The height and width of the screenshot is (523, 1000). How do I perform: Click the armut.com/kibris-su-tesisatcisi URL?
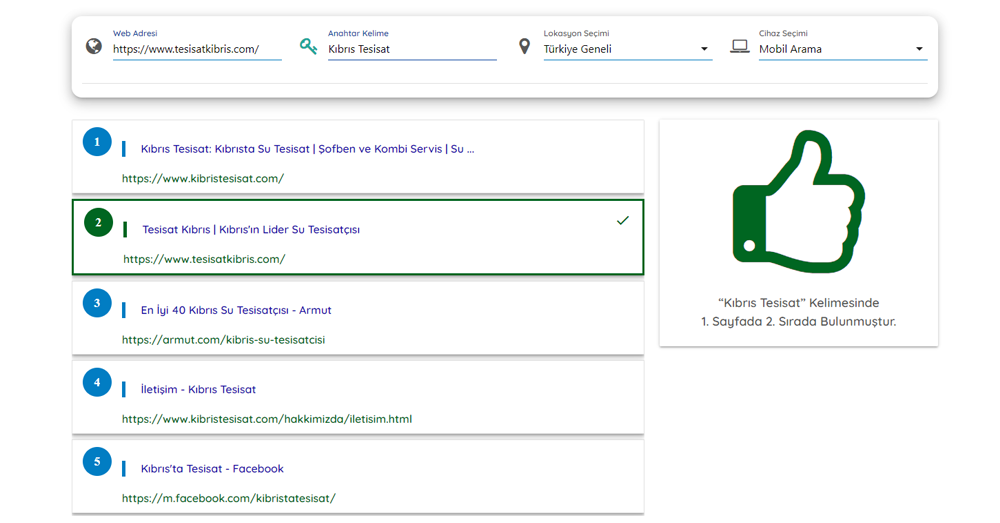(x=223, y=340)
